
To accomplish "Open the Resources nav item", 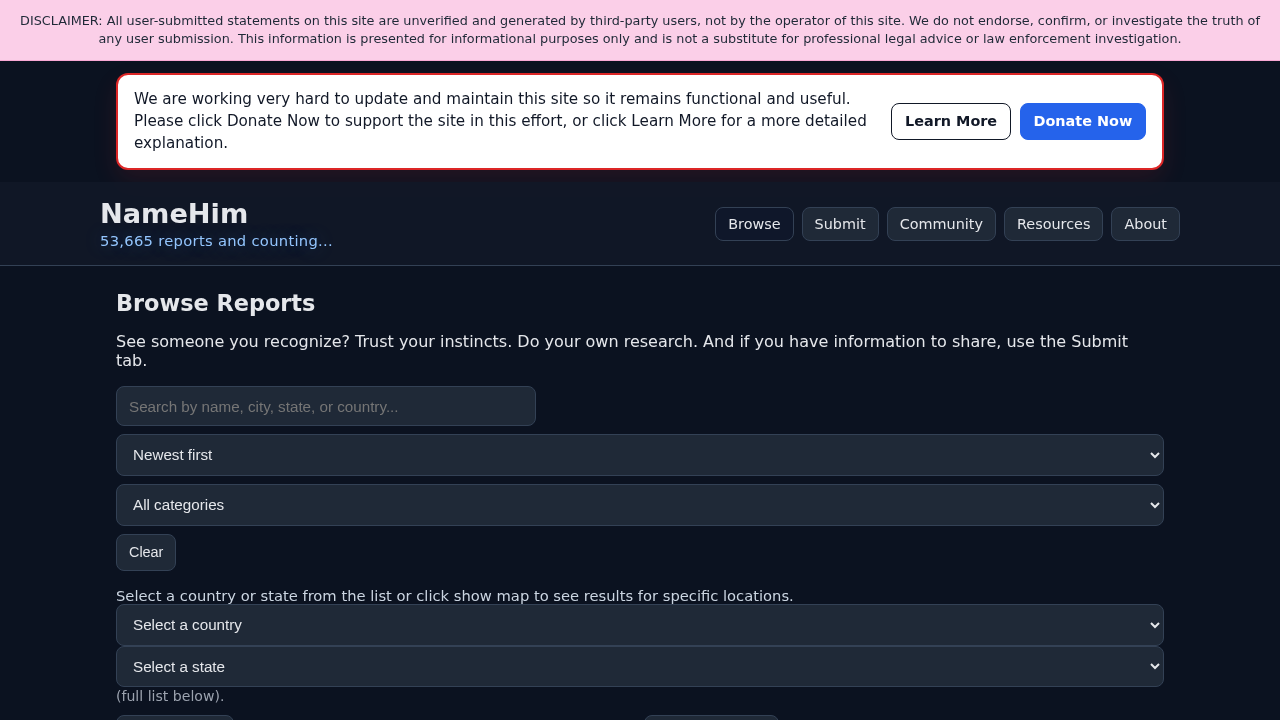I will coord(1053,224).
